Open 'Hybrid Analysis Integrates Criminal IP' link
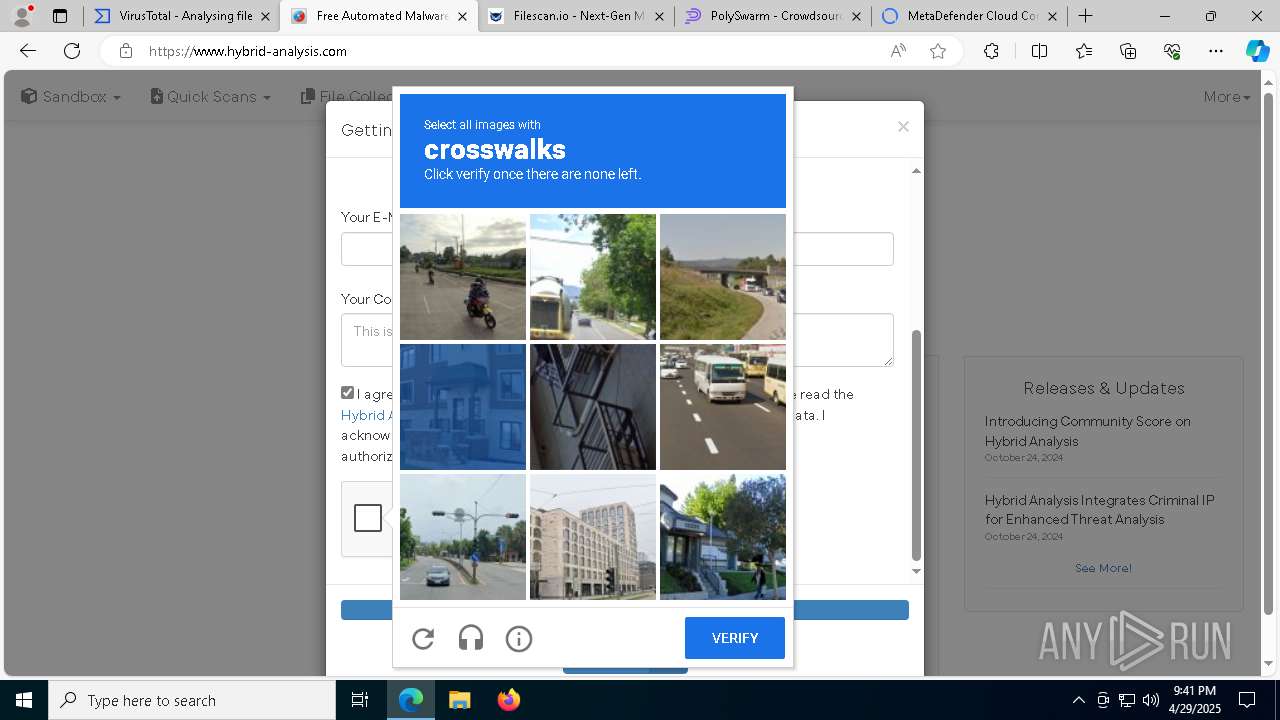 pos(1099,509)
